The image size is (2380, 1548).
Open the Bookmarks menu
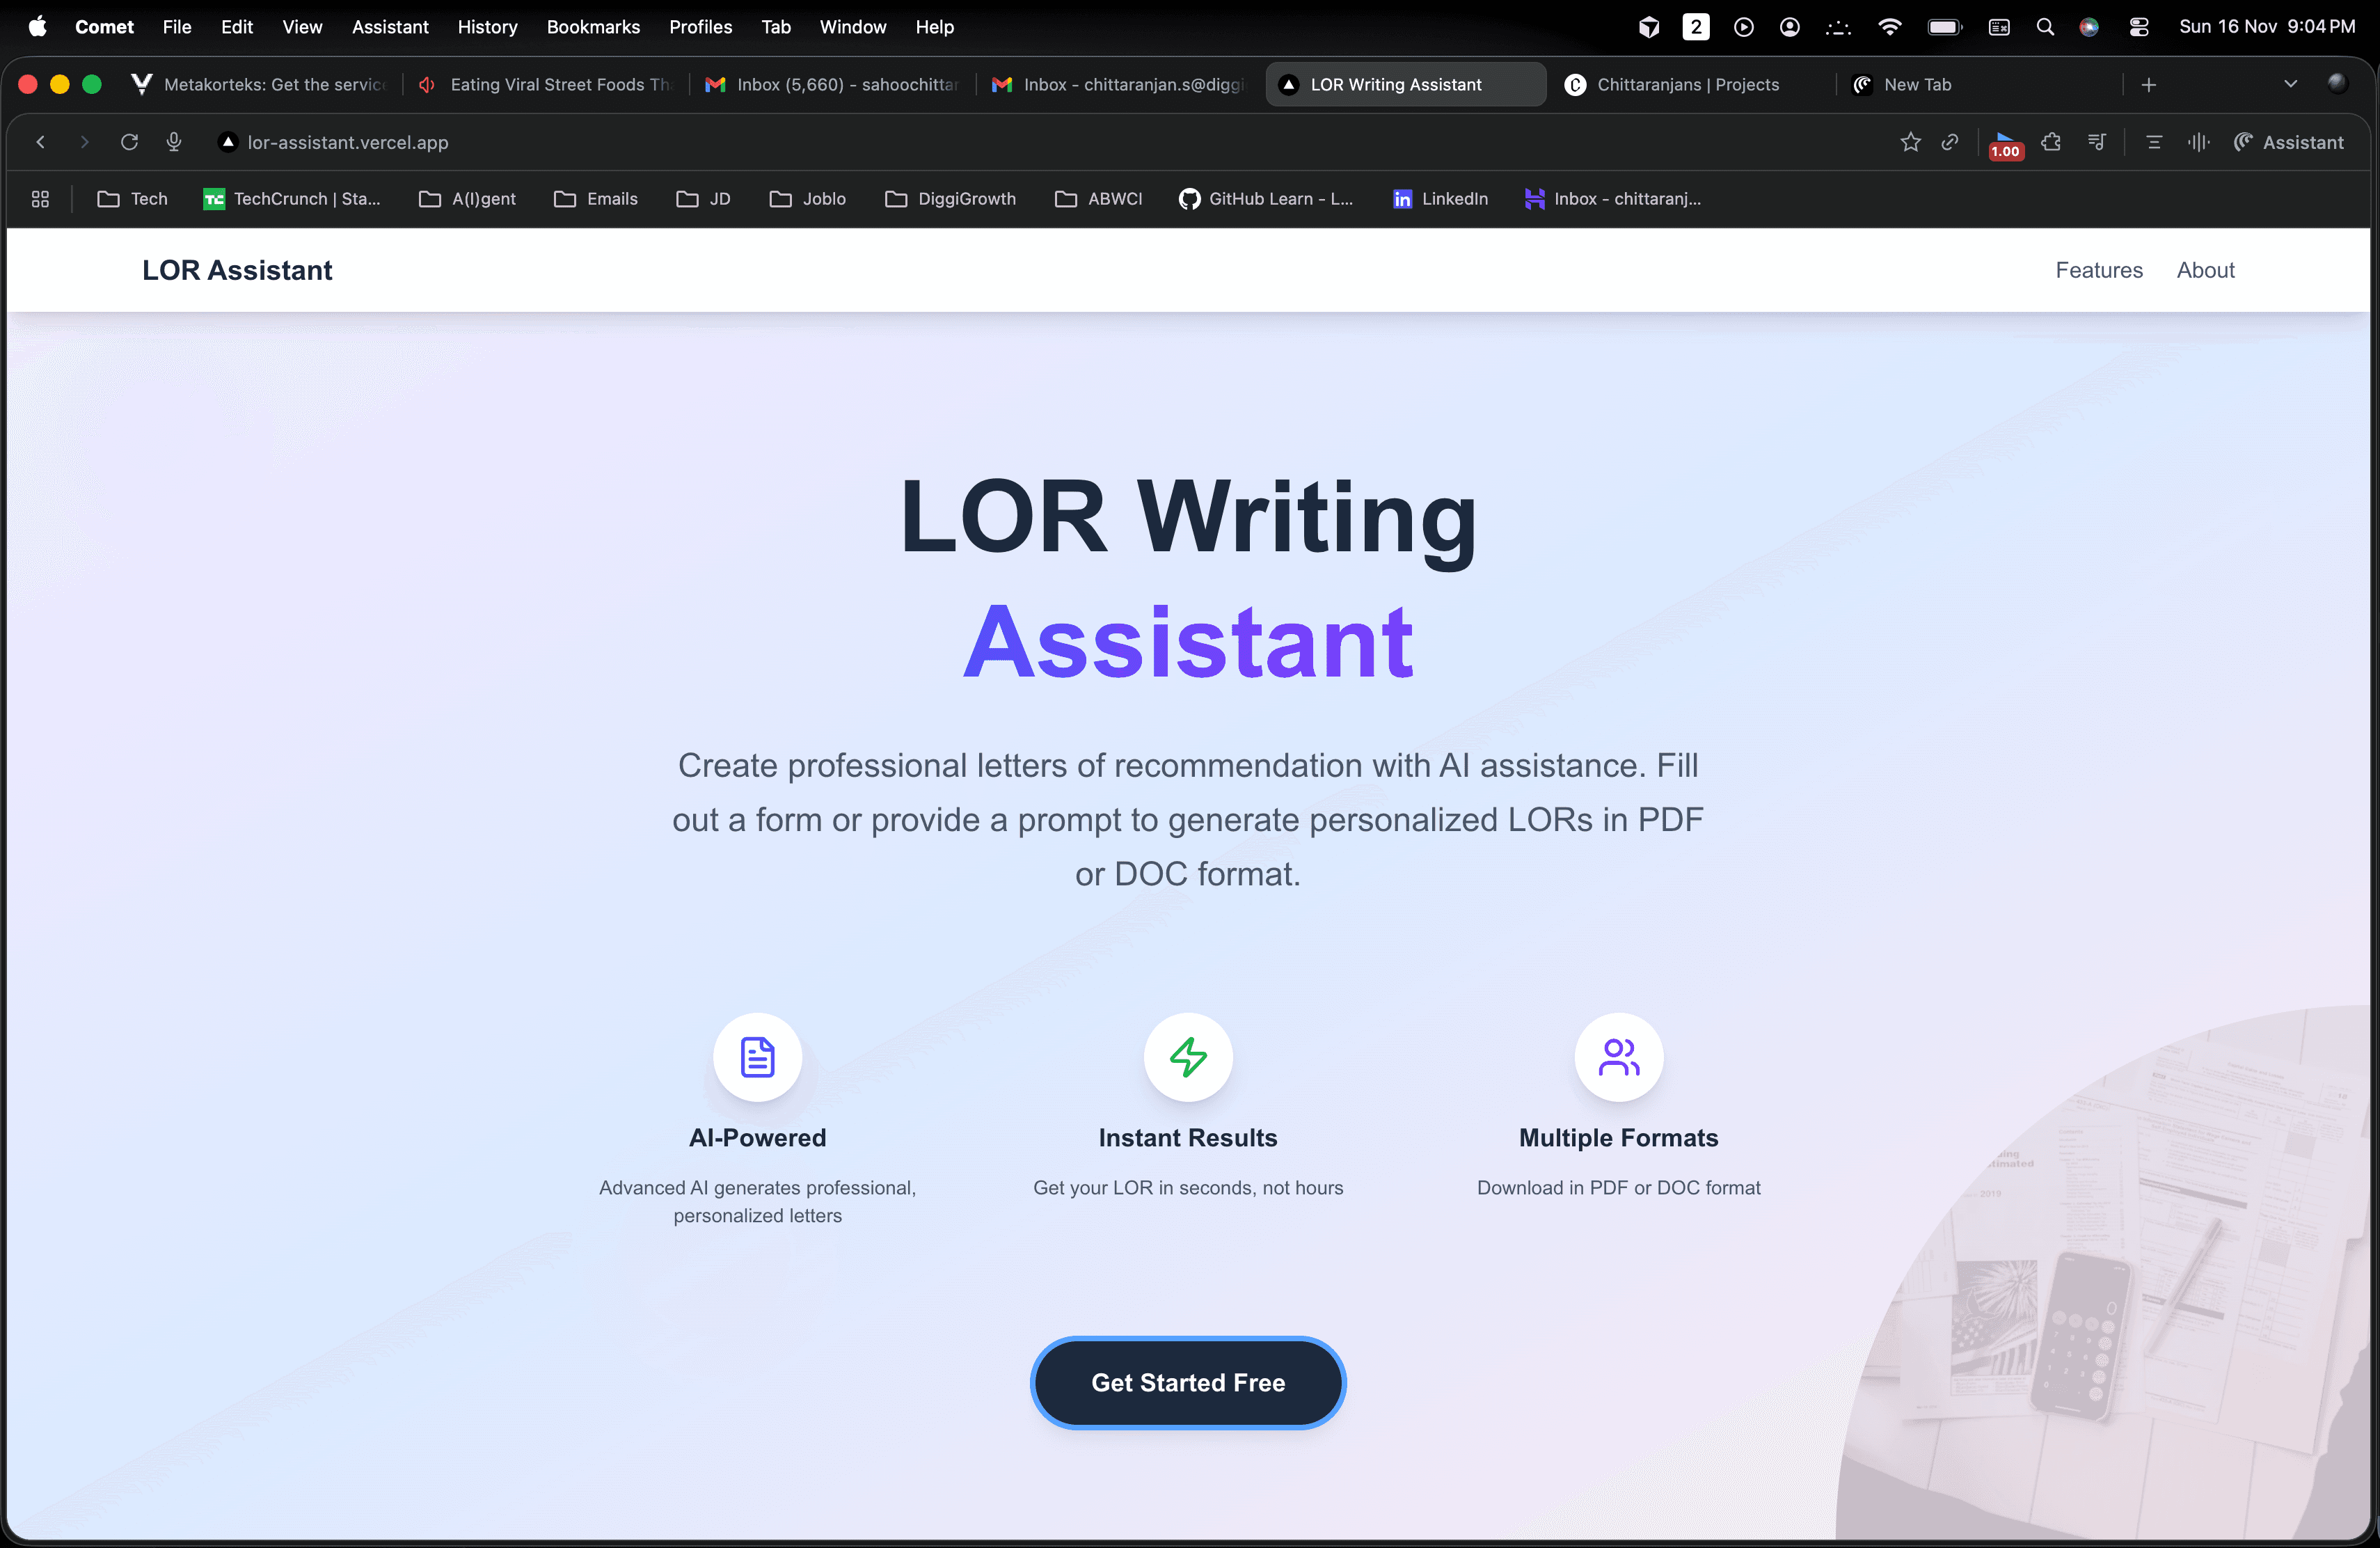[x=593, y=27]
